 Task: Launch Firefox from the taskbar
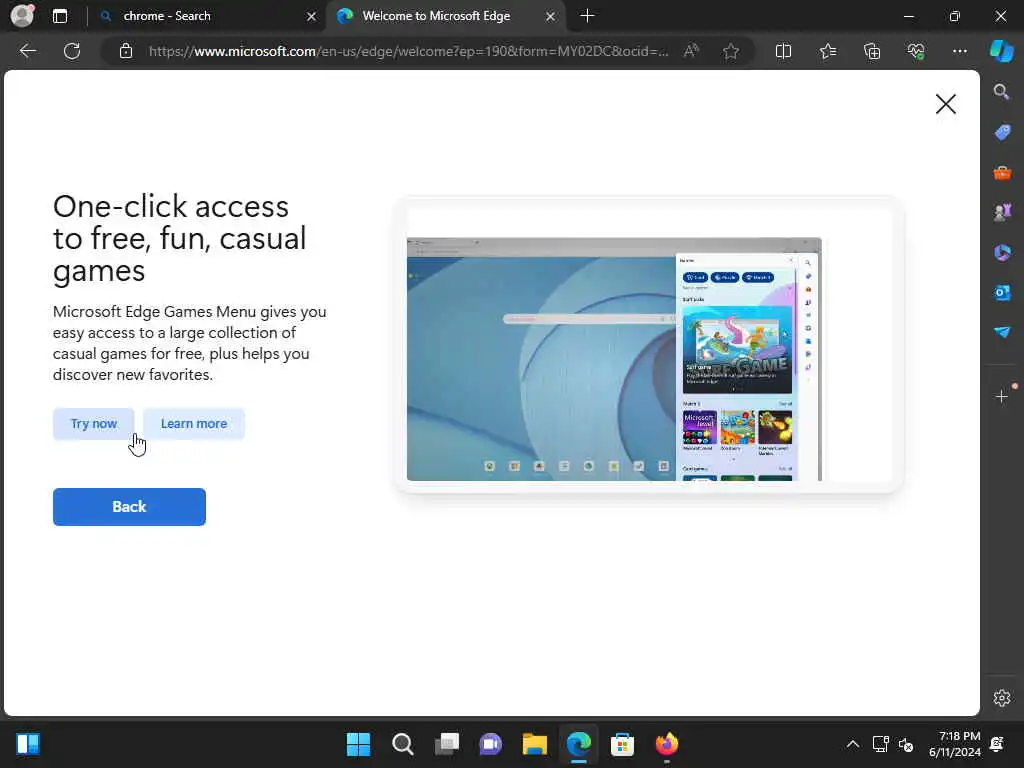pos(667,744)
